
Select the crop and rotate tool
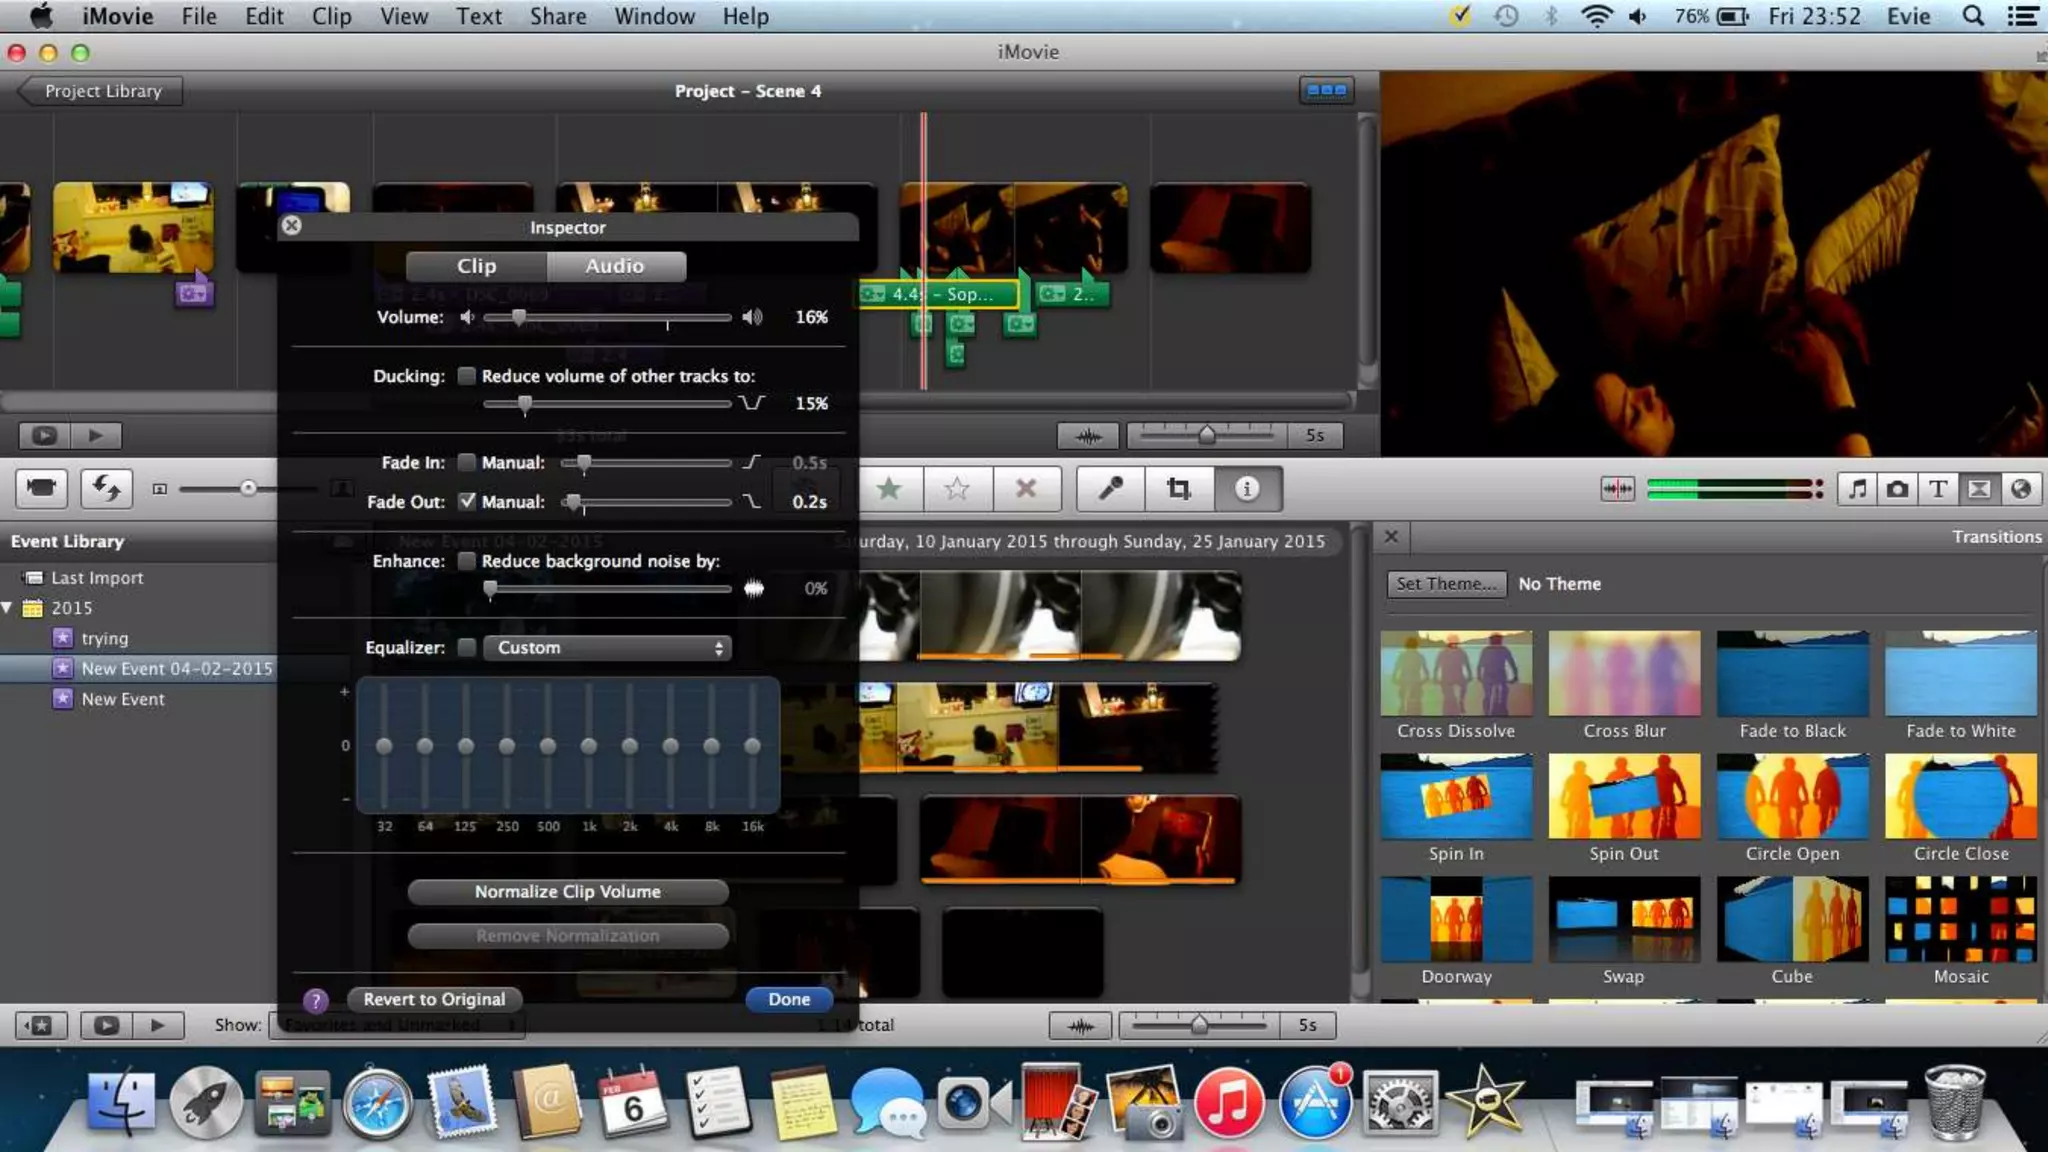pyautogui.click(x=1179, y=489)
